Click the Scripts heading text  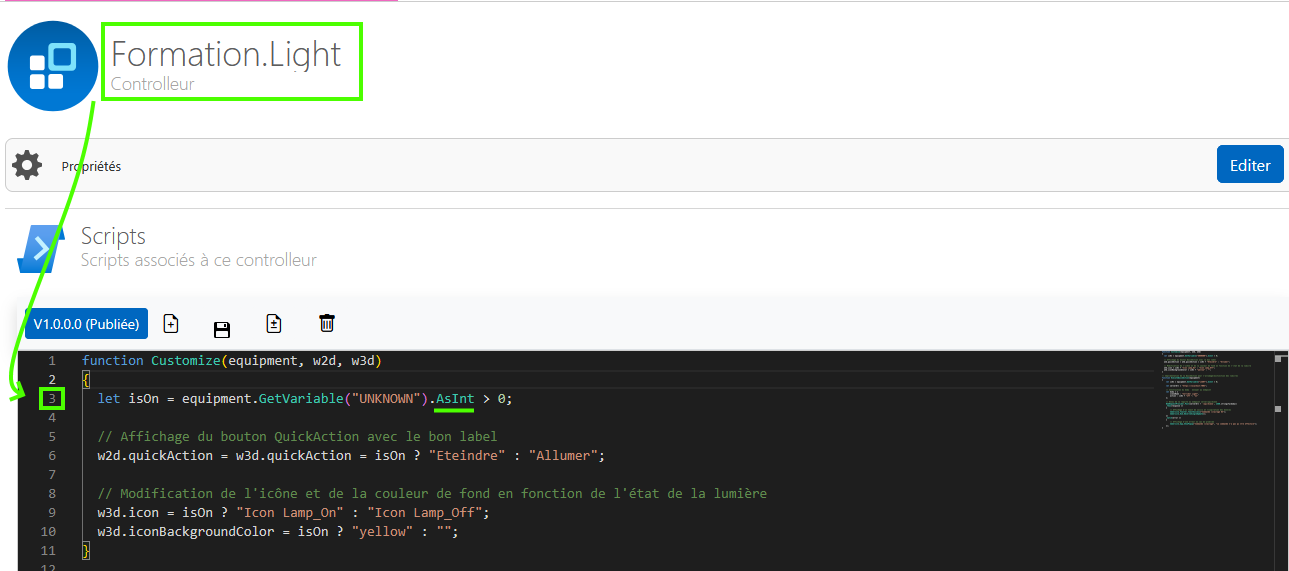tap(113, 237)
